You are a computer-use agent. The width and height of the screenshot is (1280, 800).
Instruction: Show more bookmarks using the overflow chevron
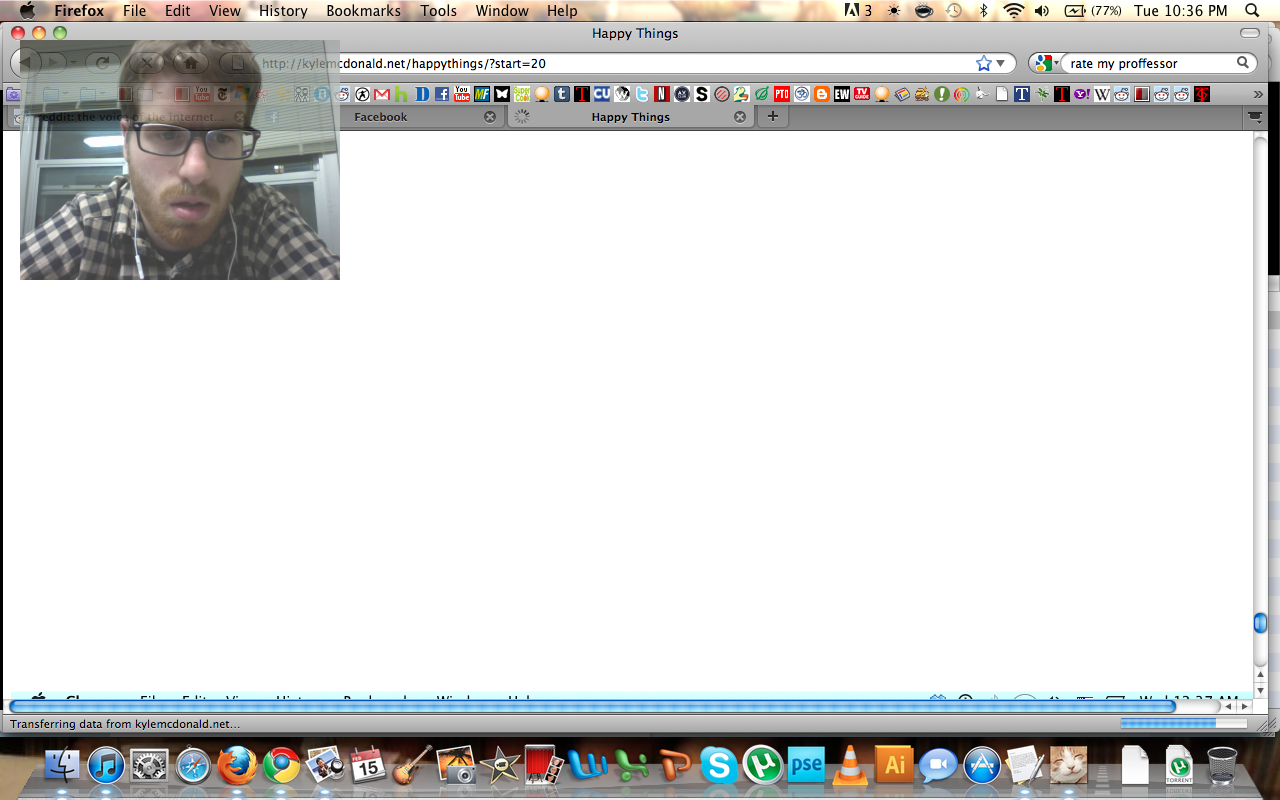click(x=1258, y=94)
